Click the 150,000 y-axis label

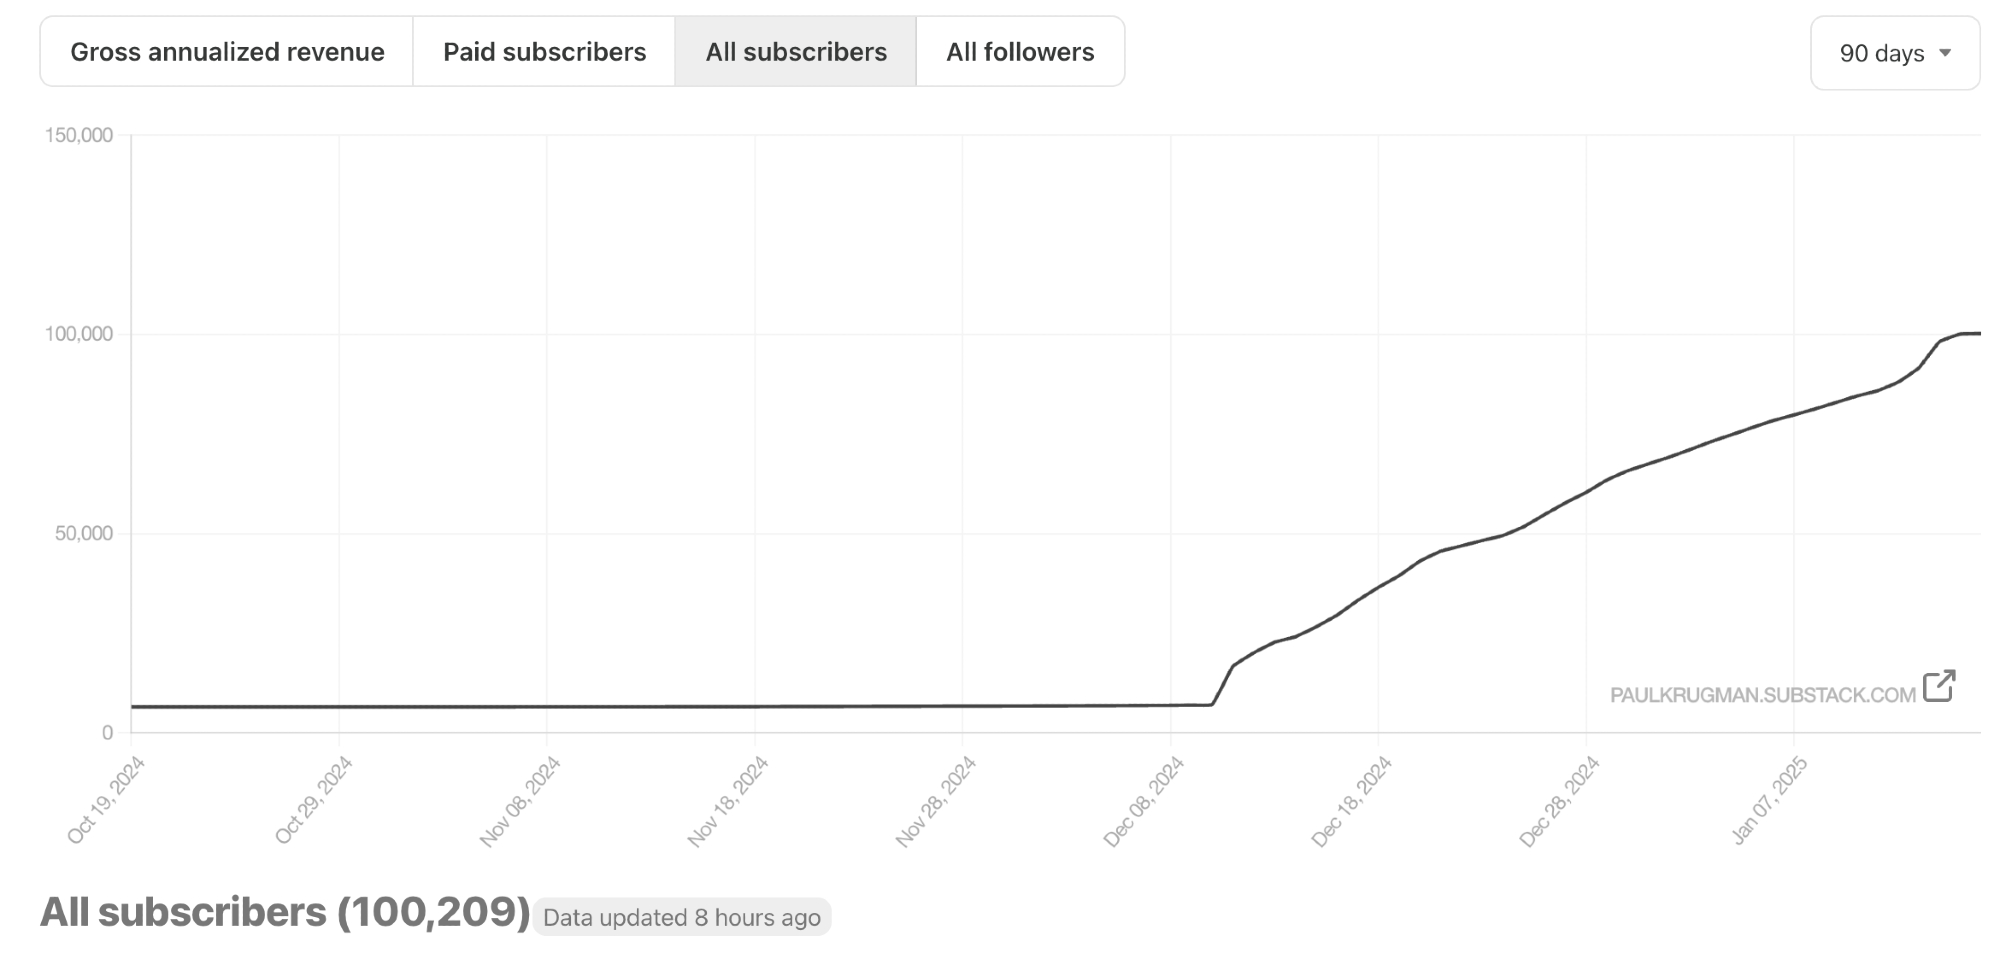79,136
